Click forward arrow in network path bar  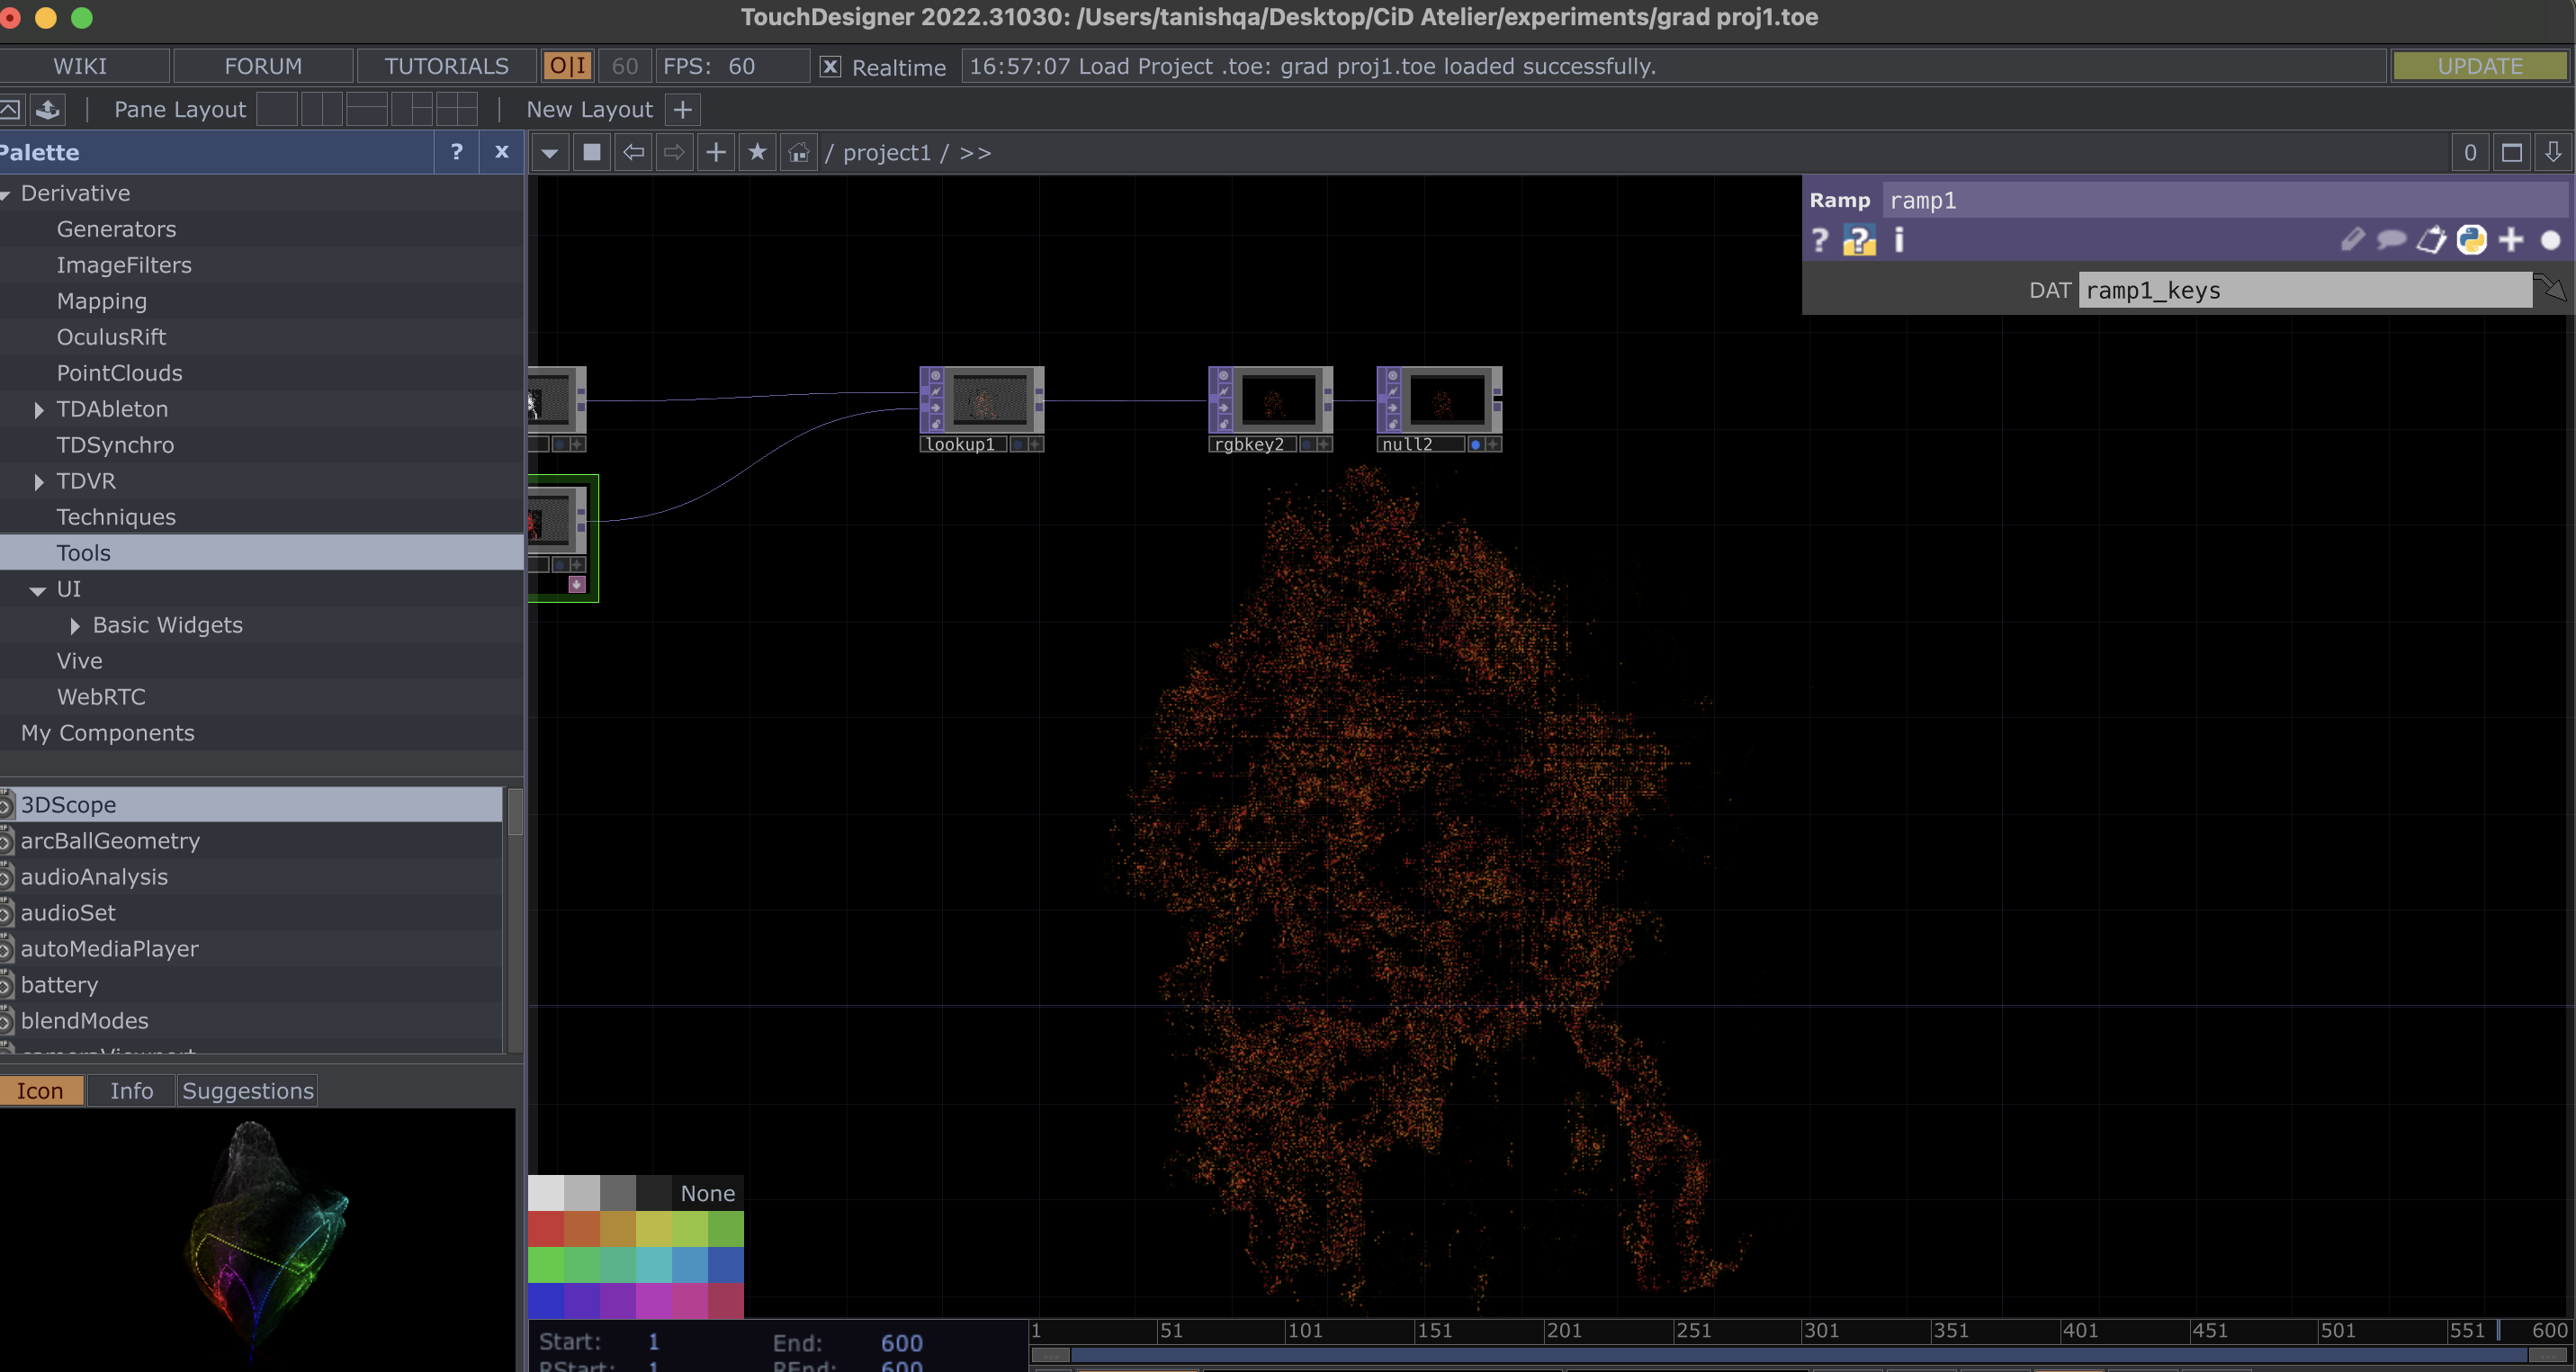(674, 153)
